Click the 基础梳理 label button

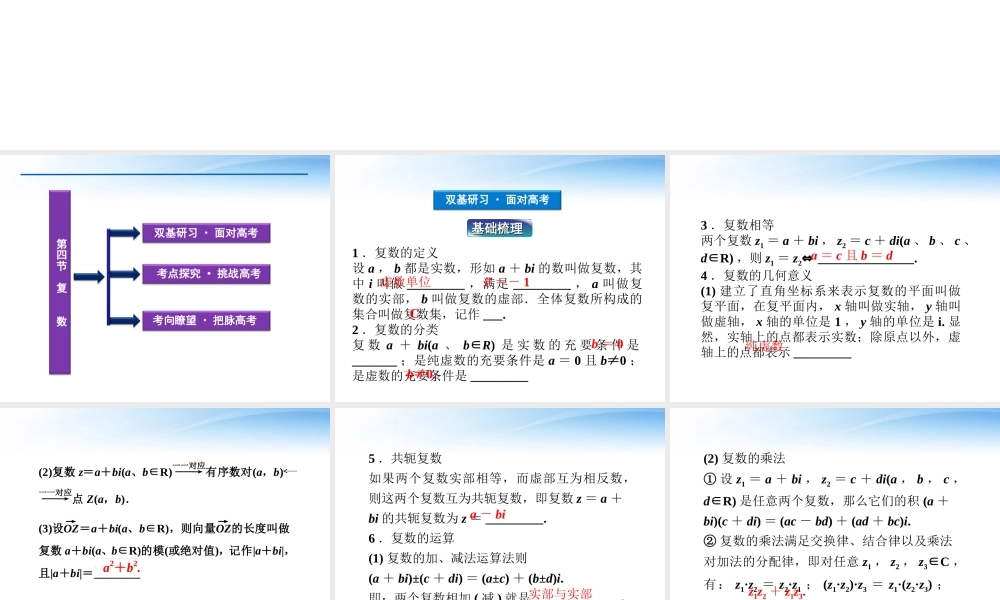499,228
